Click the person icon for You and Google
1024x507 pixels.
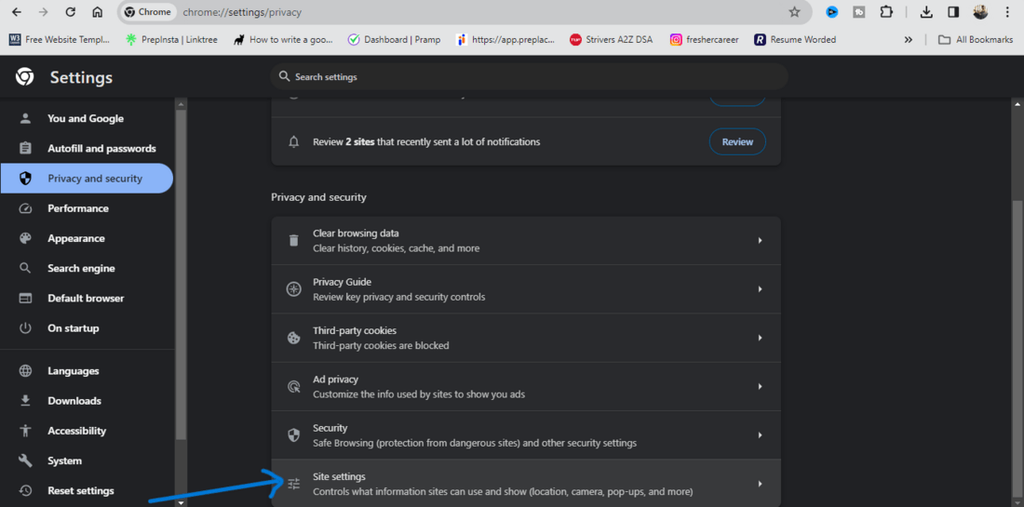click(x=25, y=118)
